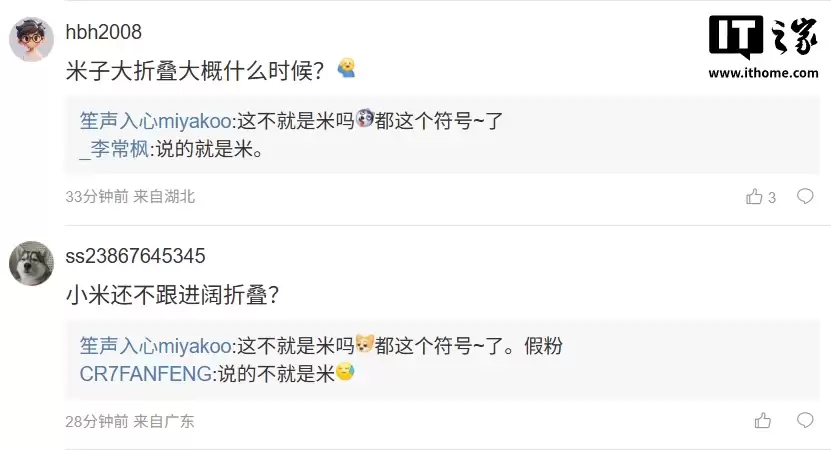831x450 pixels.
Task: Click the emoji after 米子大折叠大概什么时候
Action: [x=346, y=69]
